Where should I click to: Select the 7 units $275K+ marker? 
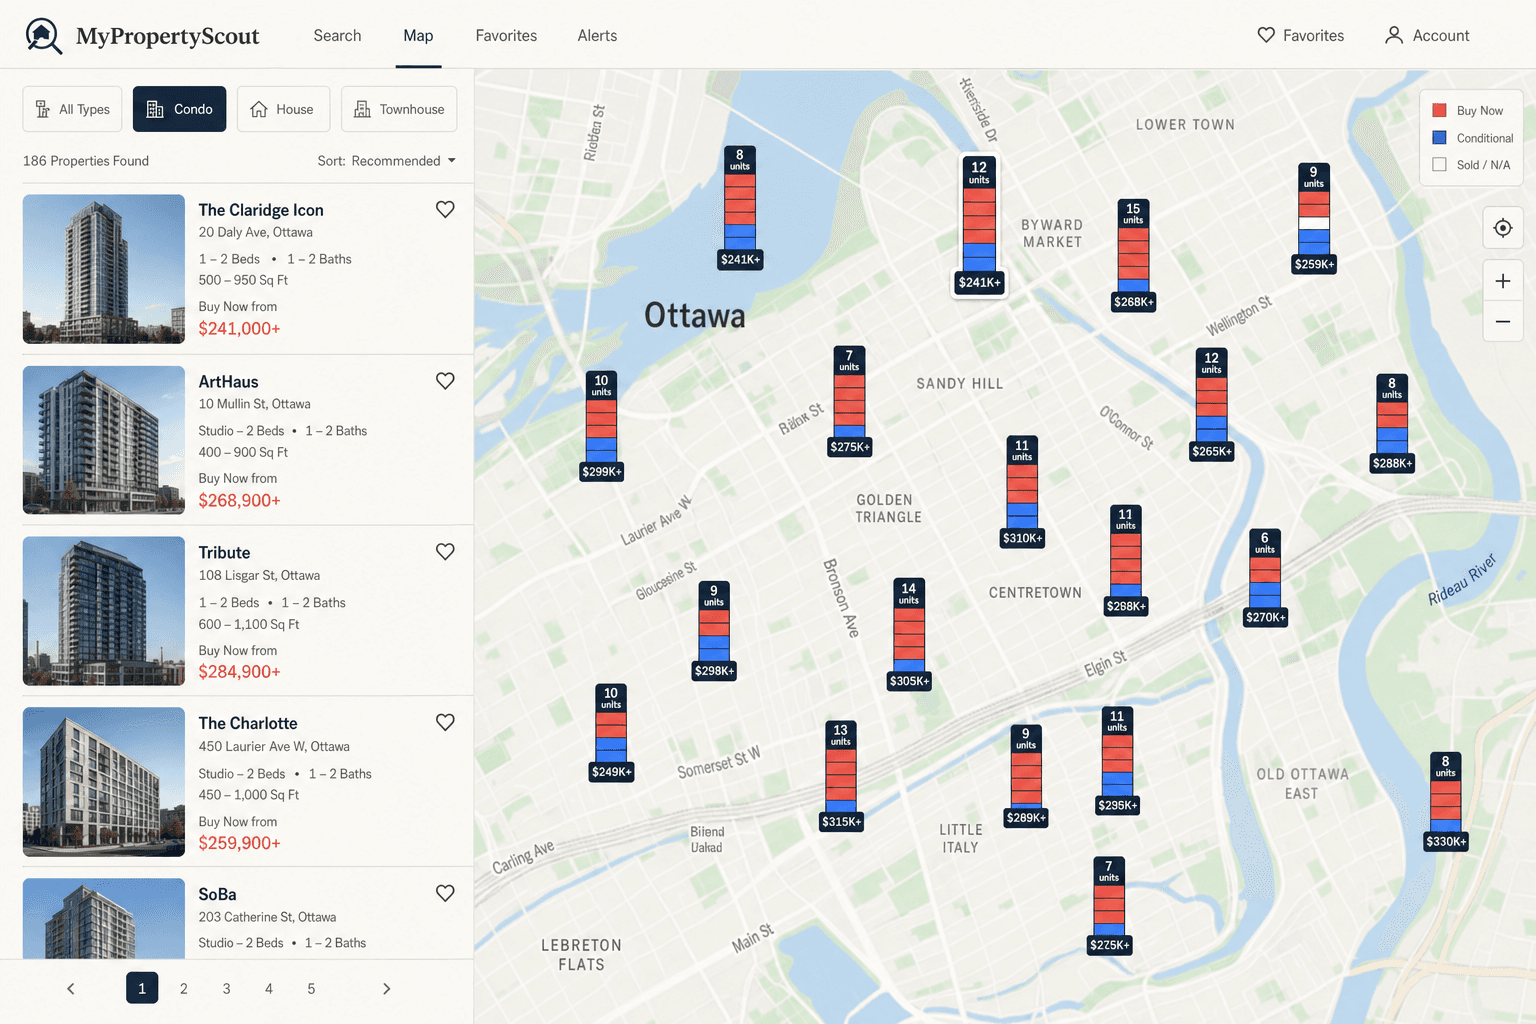coord(849,402)
